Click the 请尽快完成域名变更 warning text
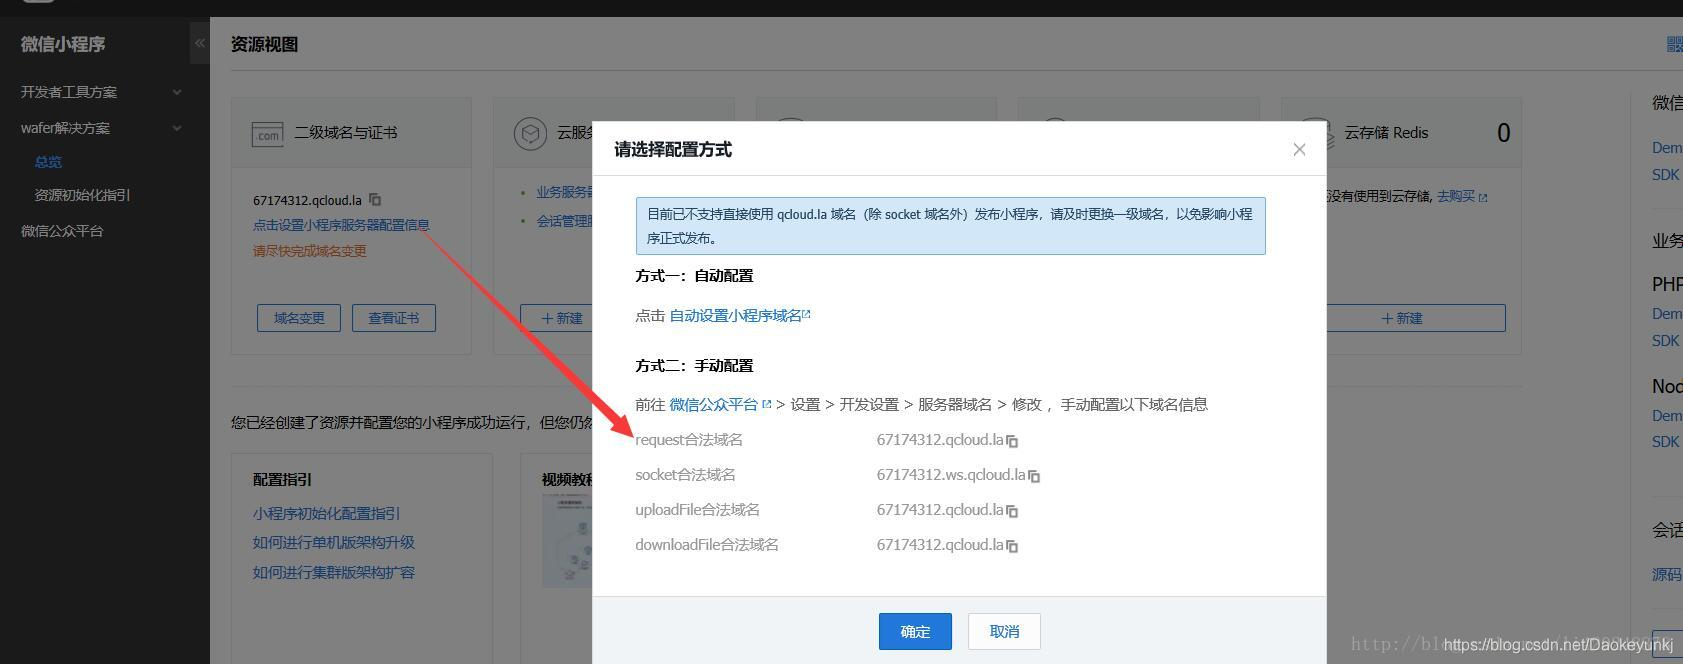The width and height of the screenshot is (1683, 664). coord(310,251)
